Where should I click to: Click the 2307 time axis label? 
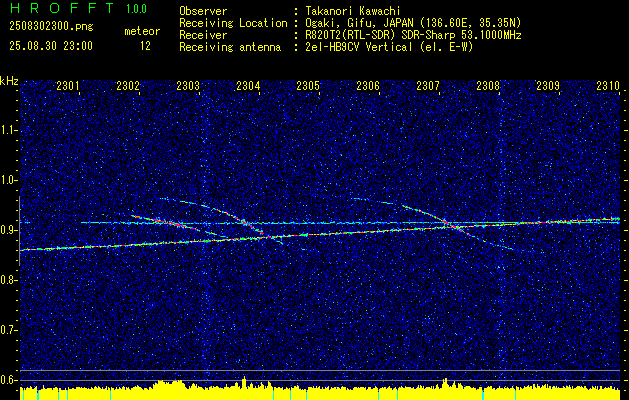tap(428, 85)
